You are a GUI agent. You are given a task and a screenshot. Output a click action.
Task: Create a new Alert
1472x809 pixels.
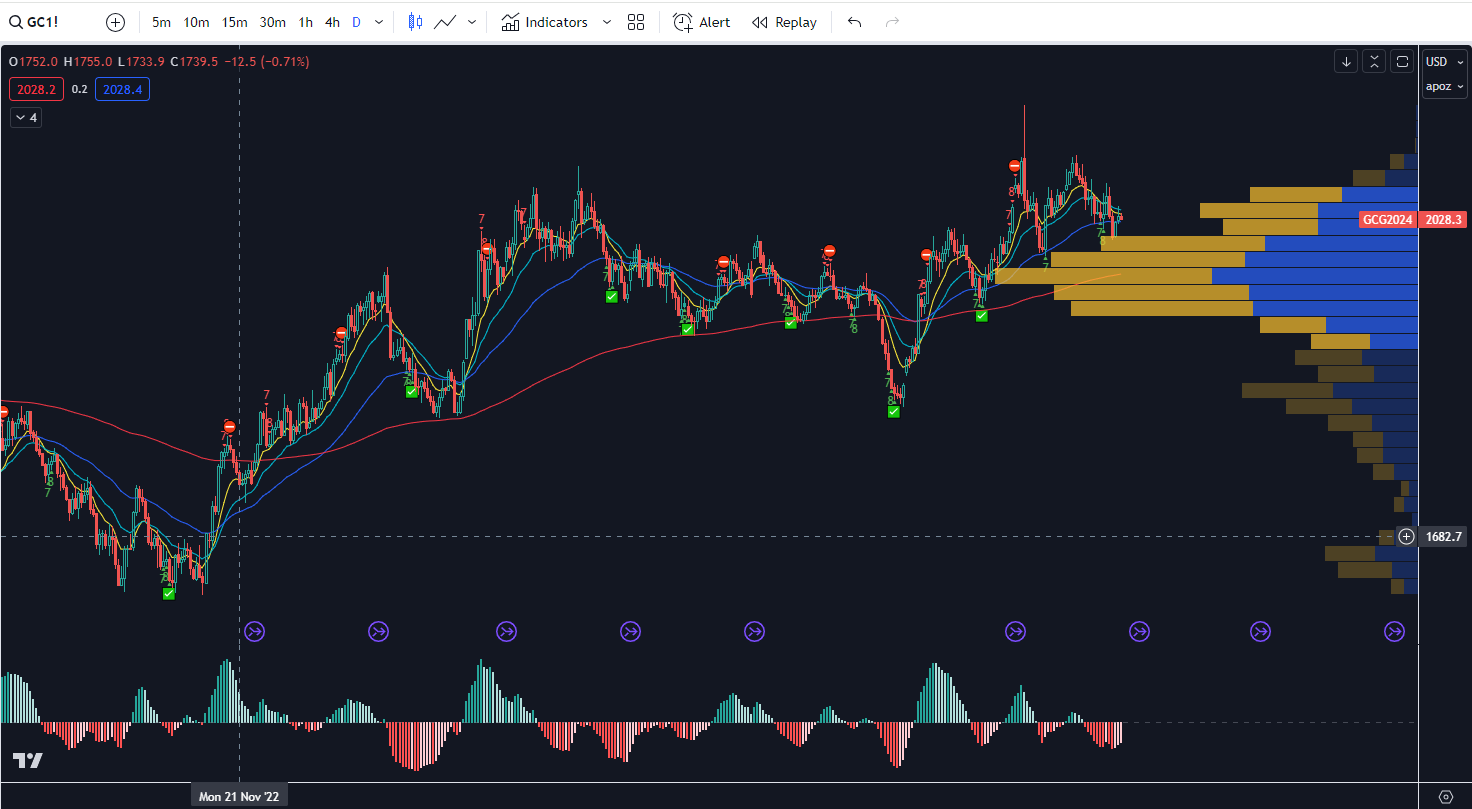coord(701,22)
